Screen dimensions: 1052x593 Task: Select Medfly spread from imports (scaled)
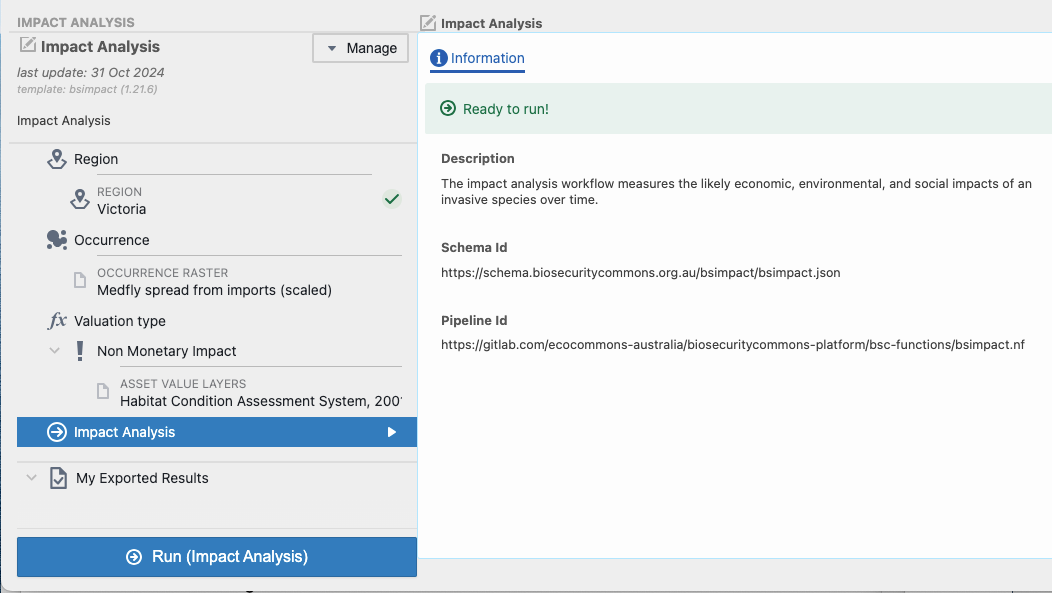pyautogui.click(x=215, y=290)
